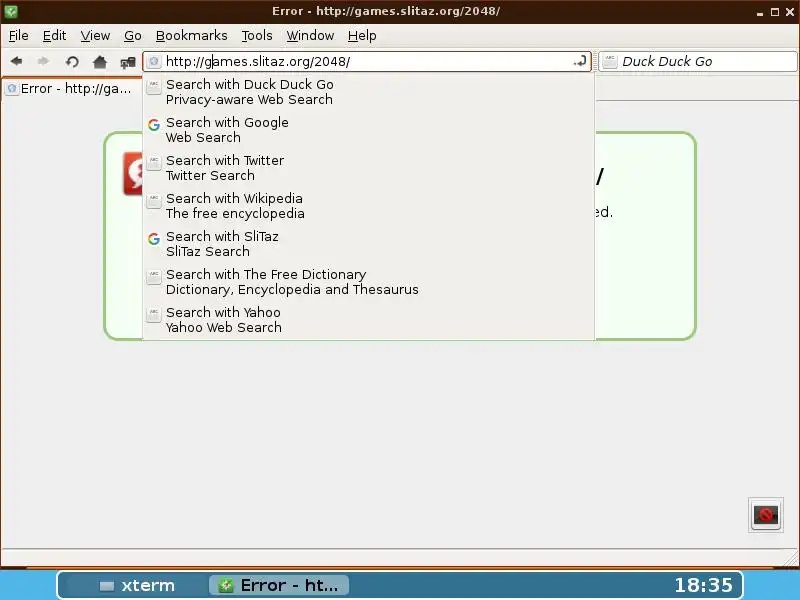Screen dimensions: 800x600
Task: Click the icon beside Search with Yahoo
Action: (154, 315)
